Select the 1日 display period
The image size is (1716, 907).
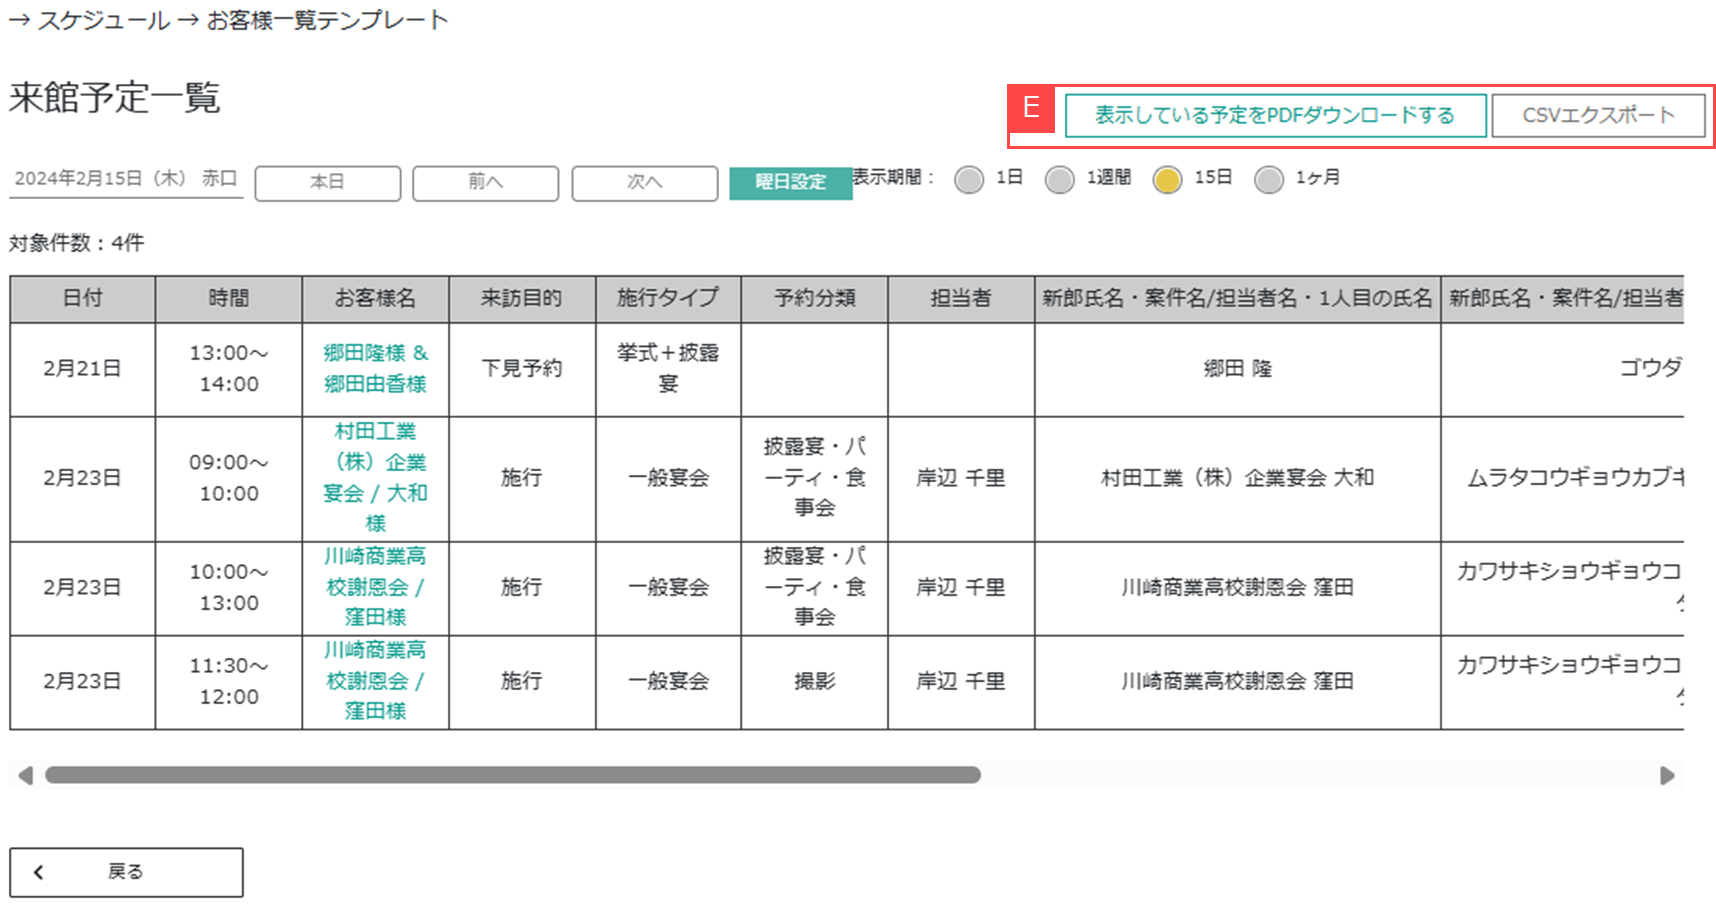click(968, 179)
